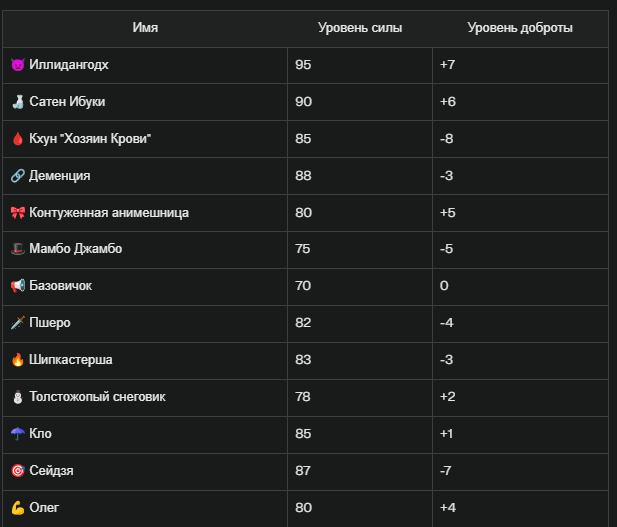The image size is (617, 527).
Task: Click the blood drop emoji icon
Action: [x=18, y=139]
